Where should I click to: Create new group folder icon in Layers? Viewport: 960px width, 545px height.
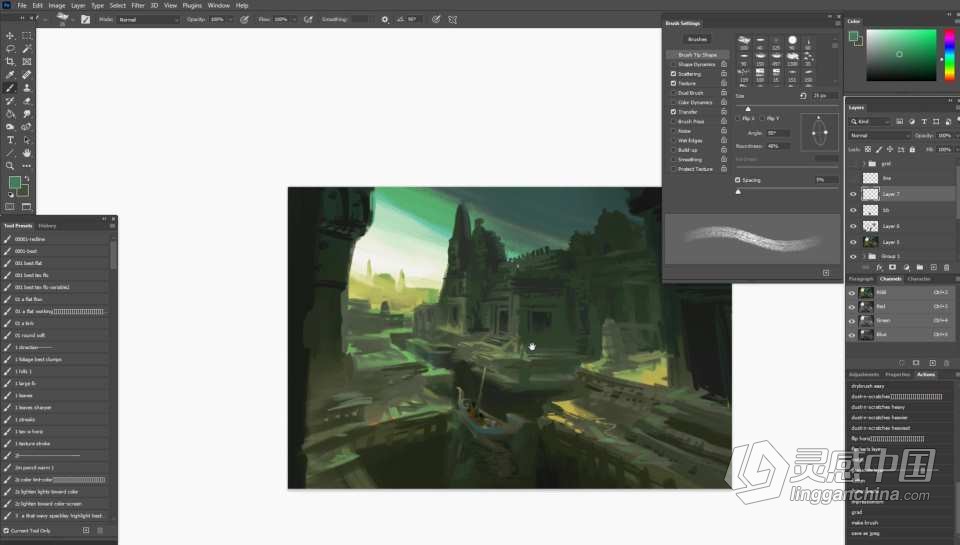click(920, 268)
